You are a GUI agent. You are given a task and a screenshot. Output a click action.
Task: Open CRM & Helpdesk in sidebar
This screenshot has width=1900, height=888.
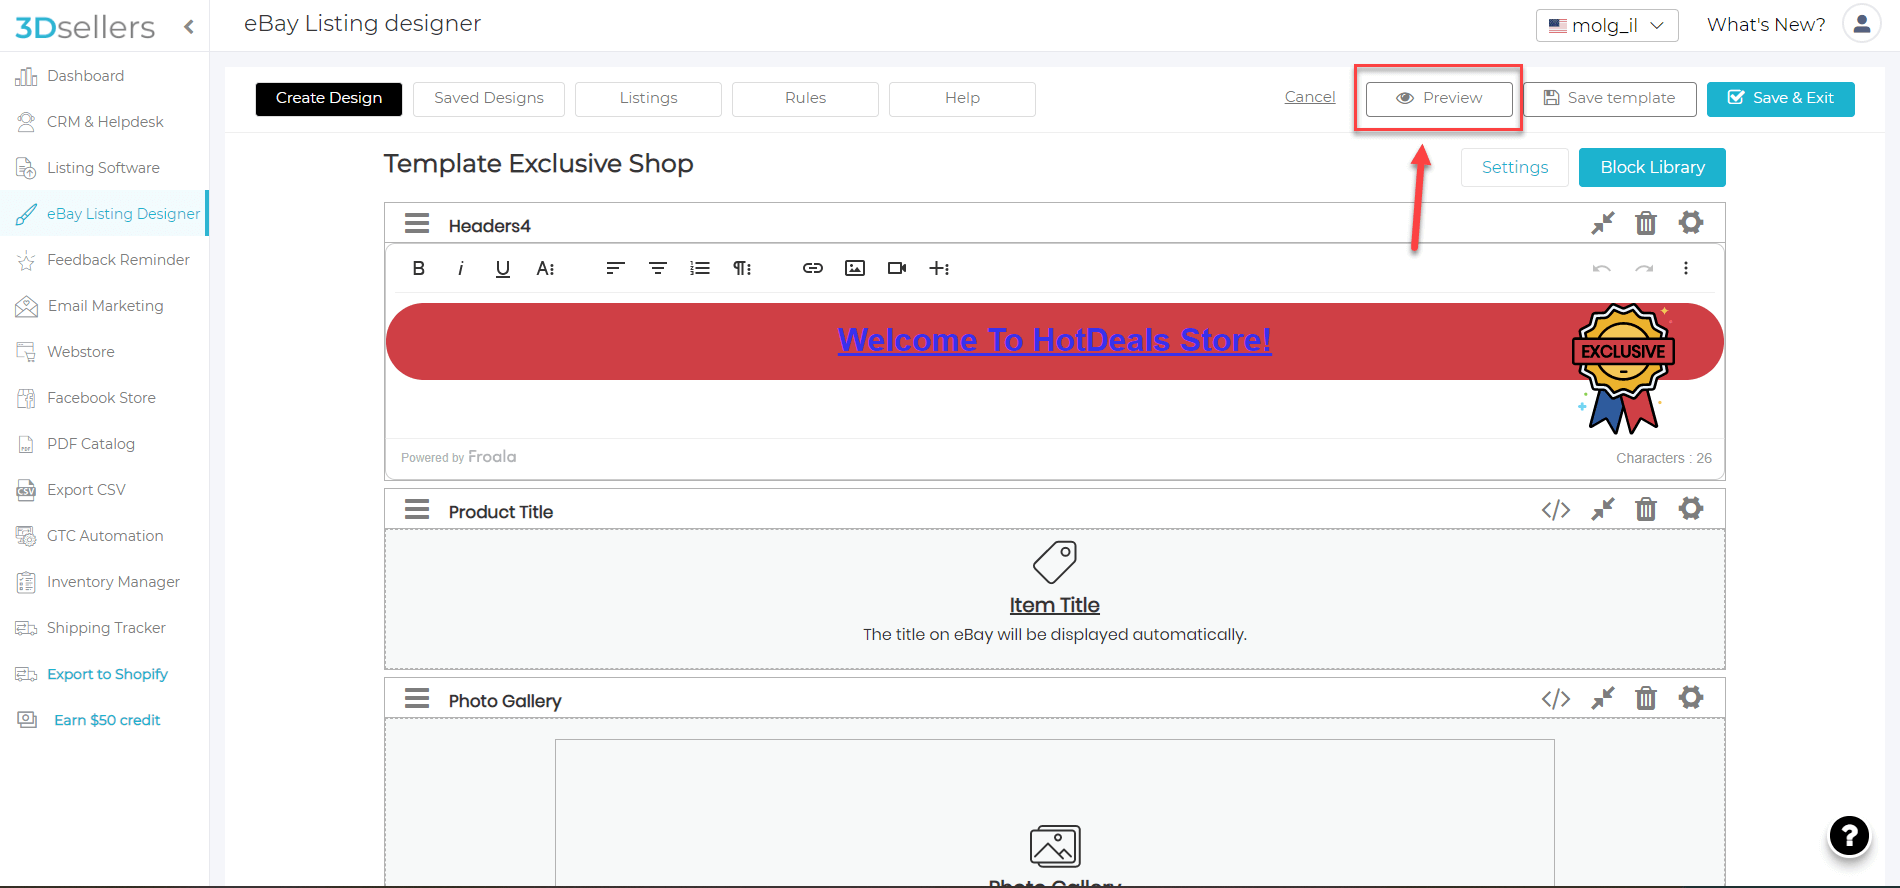click(104, 122)
